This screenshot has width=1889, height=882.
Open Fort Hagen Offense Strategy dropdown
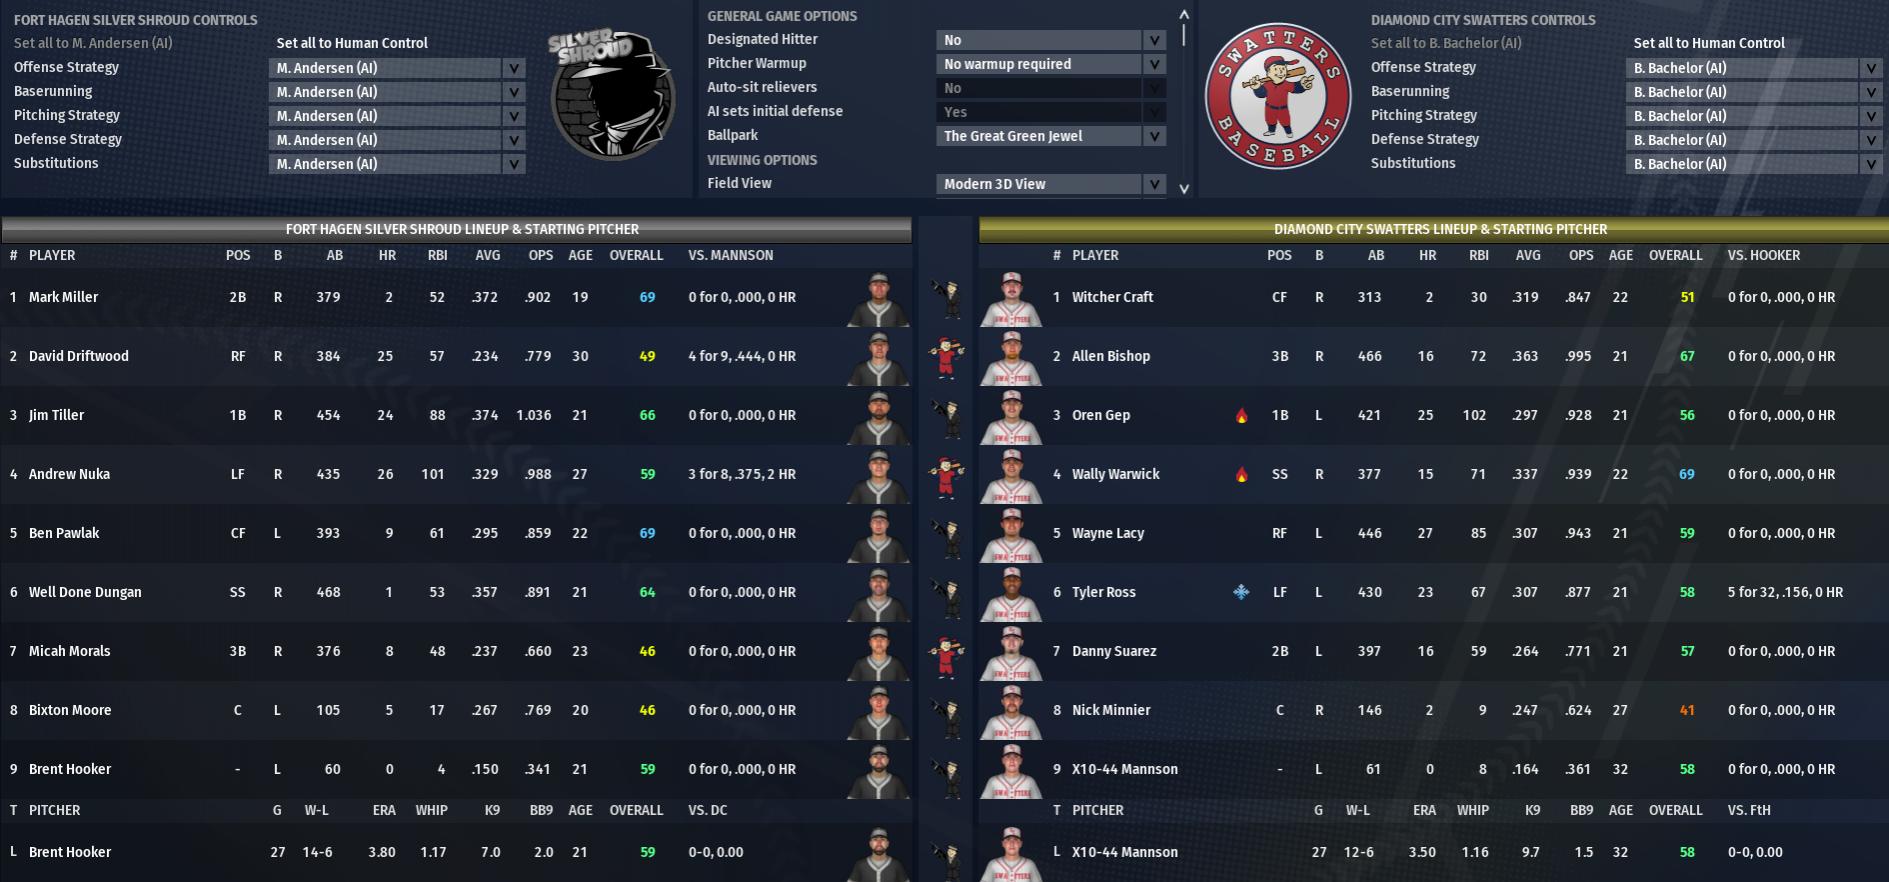(397, 68)
